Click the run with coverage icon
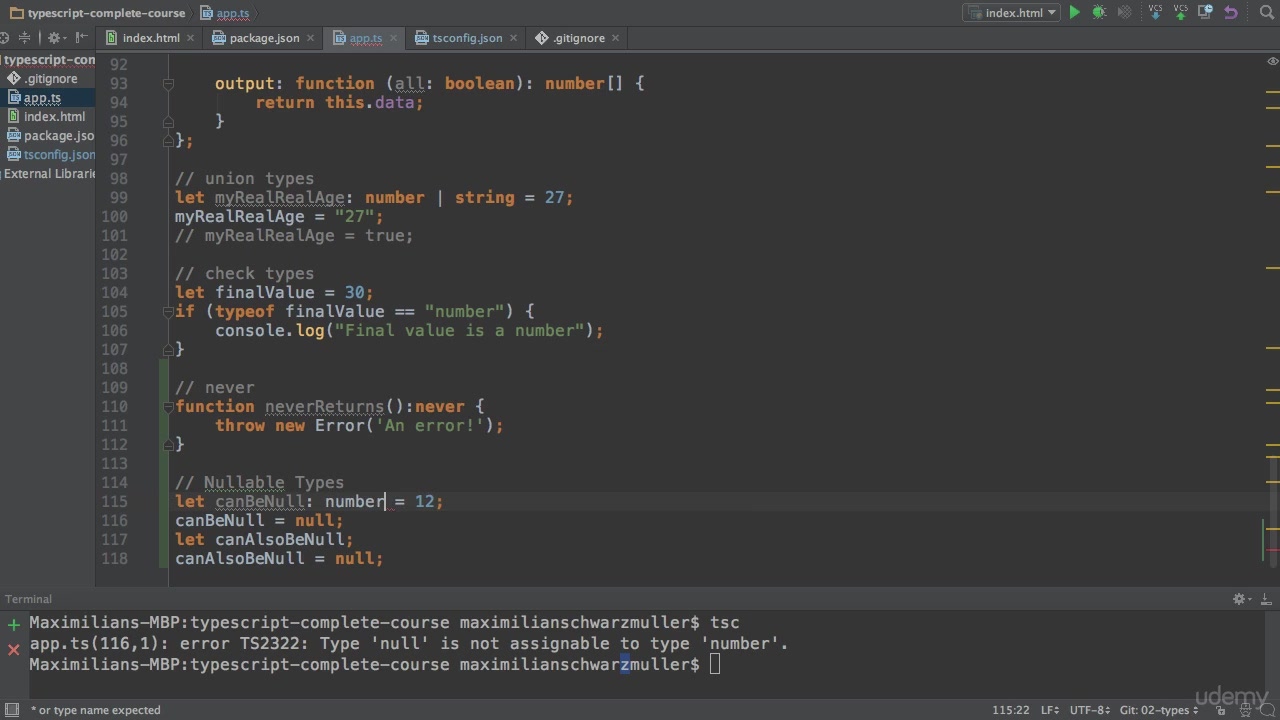 pyautogui.click(x=1125, y=13)
